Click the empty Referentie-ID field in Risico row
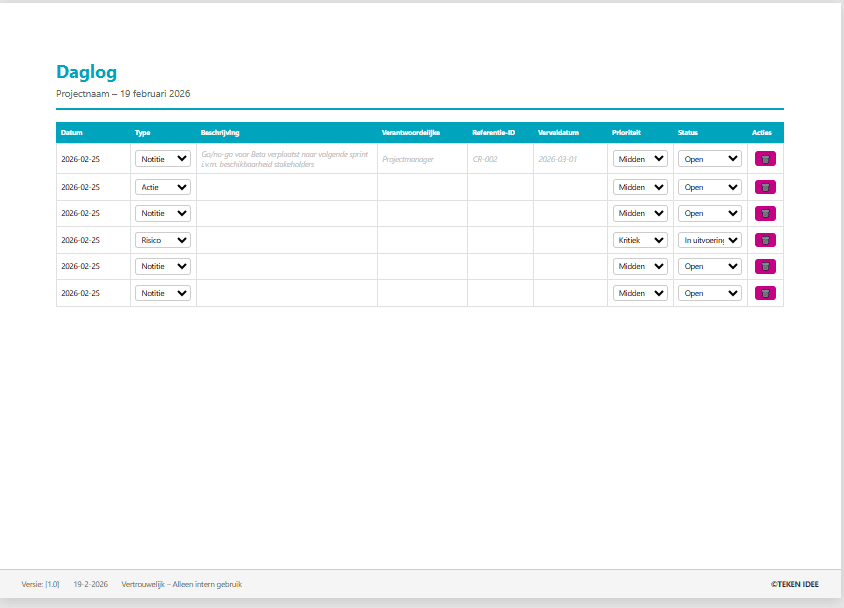This screenshot has height=608, width=844. (500, 240)
